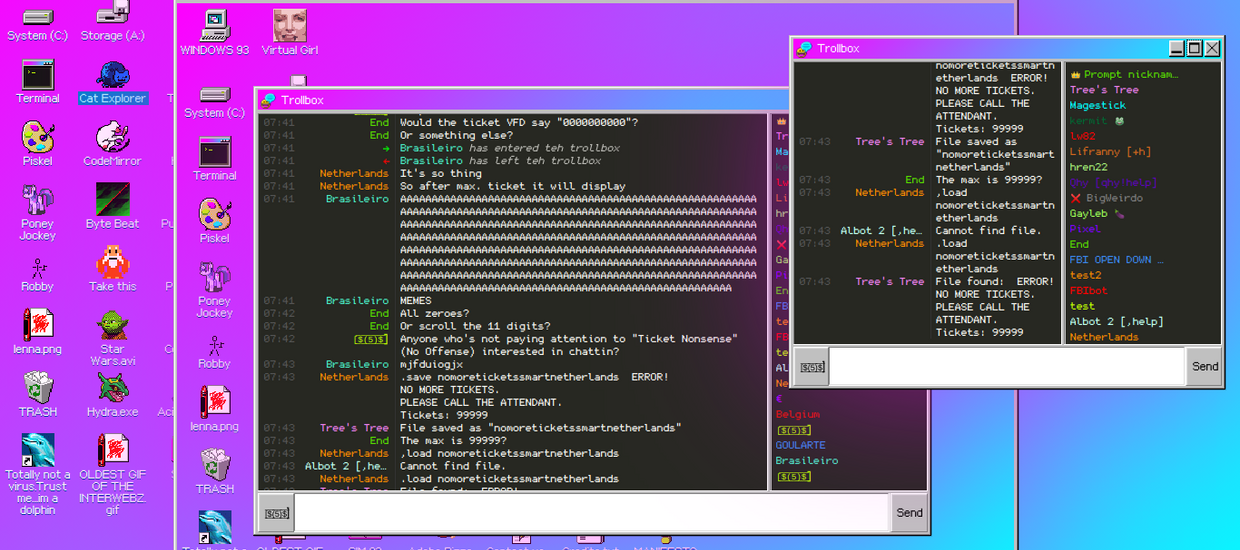Screen dimensions: 1240x550
Task: Focus the message input in front Trollbox
Action: tap(1007, 367)
